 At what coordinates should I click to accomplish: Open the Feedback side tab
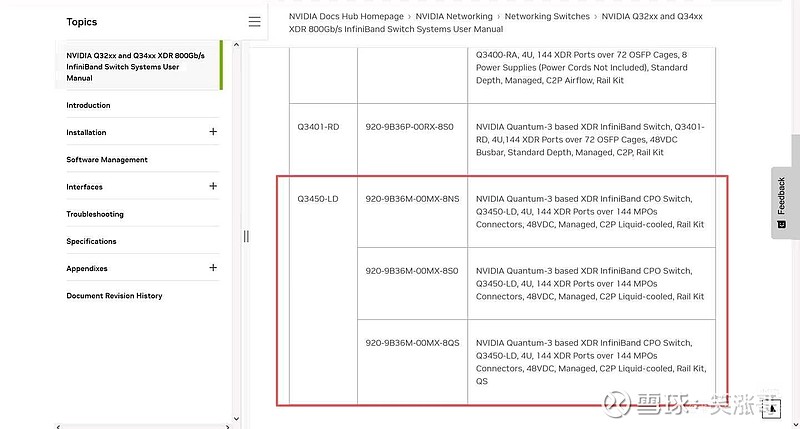[x=781, y=203]
